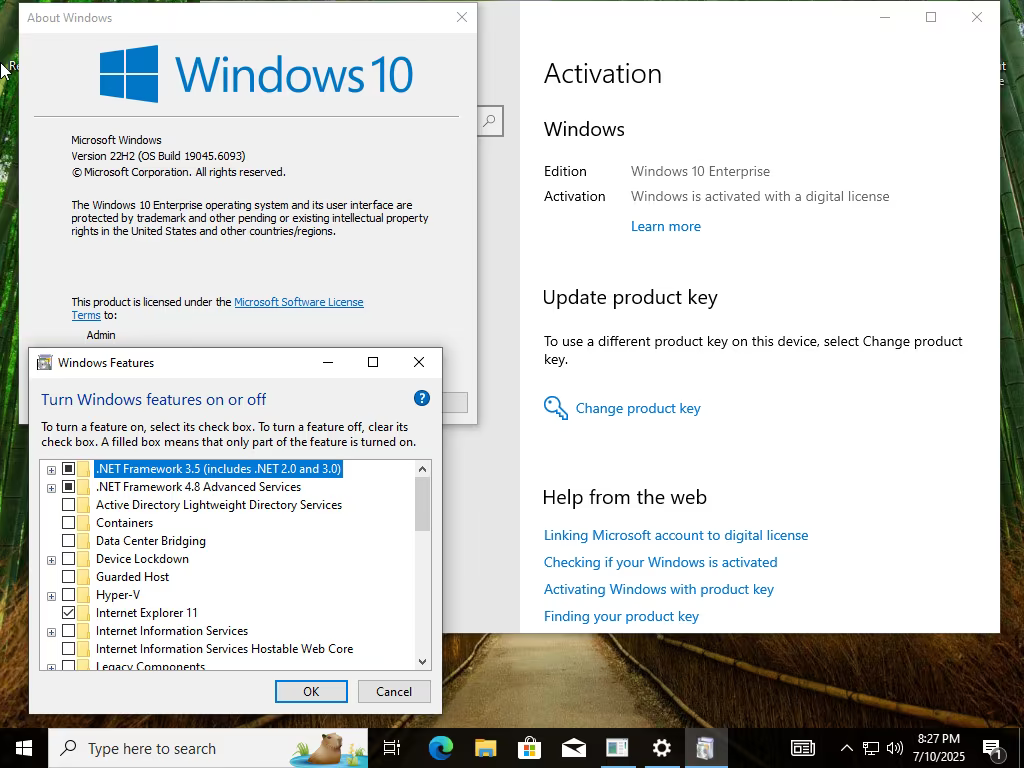The image size is (1024, 768).
Task: Click the Change product key link
Action: click(637, 408)
